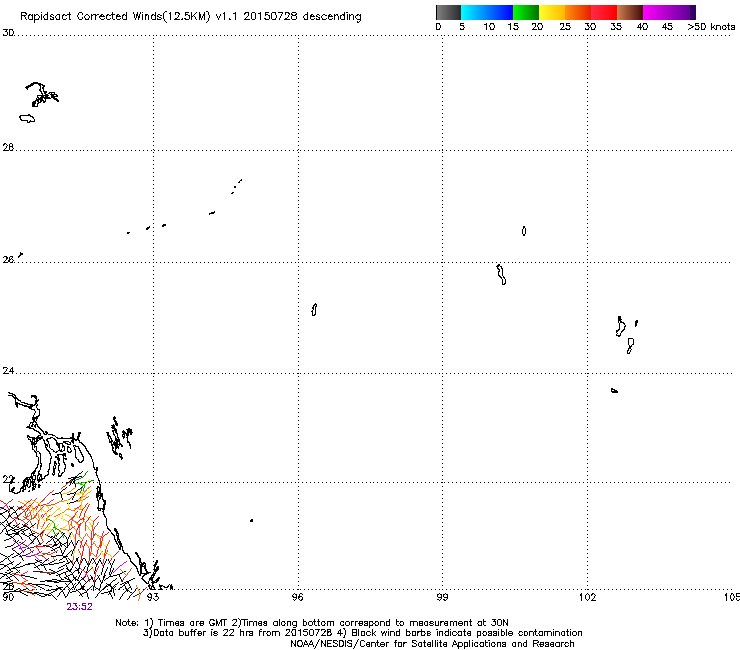Click the red 30-35 knots color band

(604, 12)
